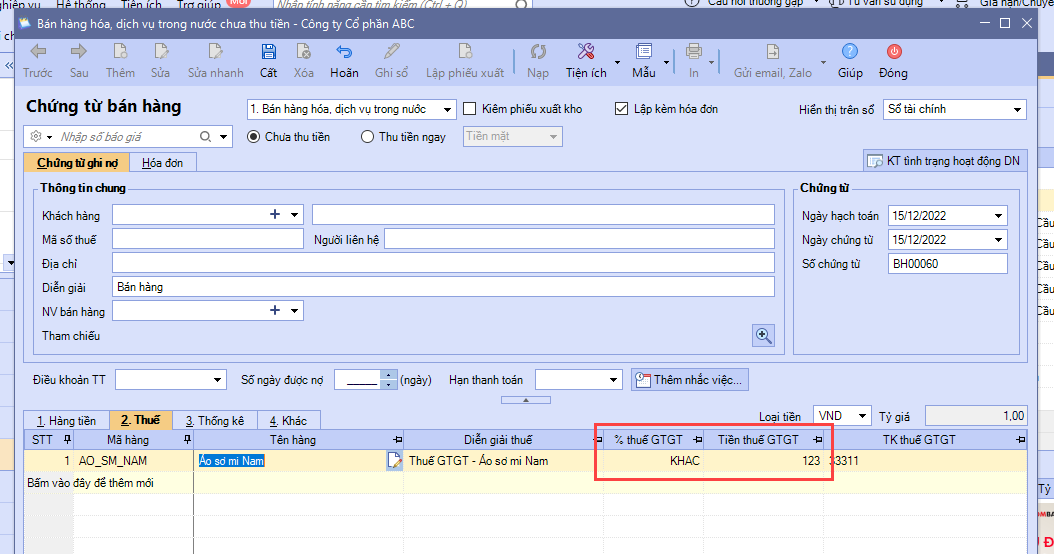This screenshot has height=554, width=1054.
Task: Click KT tình trạng hoạt động DN button
Action: click(x=944, y=161)
